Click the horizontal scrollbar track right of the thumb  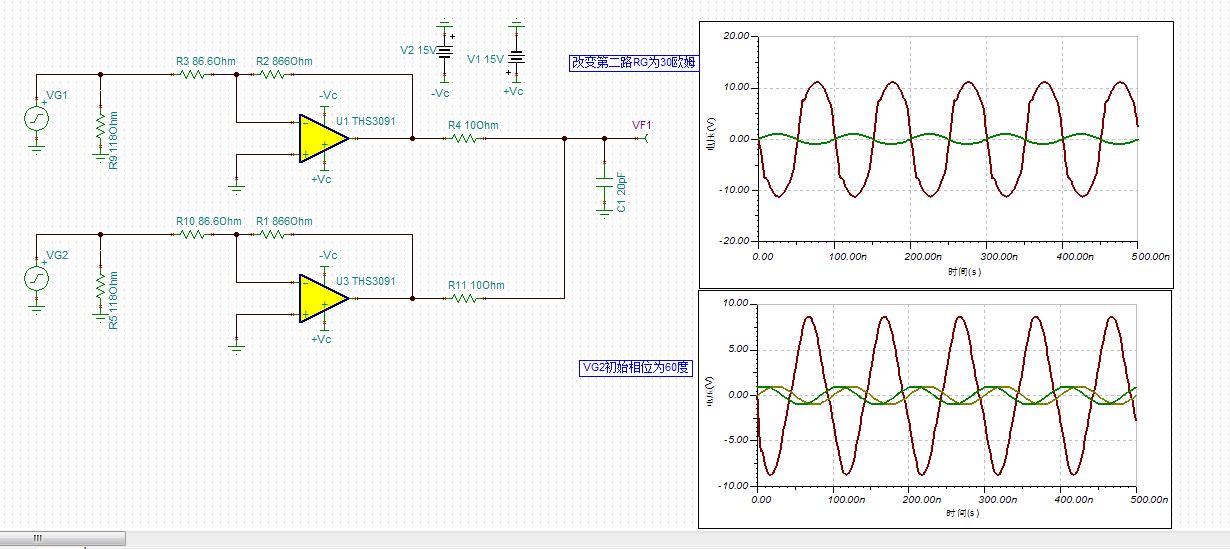tap(678, 538)
